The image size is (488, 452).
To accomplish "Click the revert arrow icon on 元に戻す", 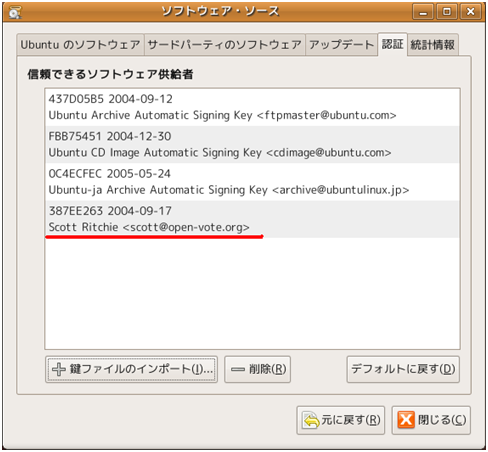I will [x=311, y=420].
